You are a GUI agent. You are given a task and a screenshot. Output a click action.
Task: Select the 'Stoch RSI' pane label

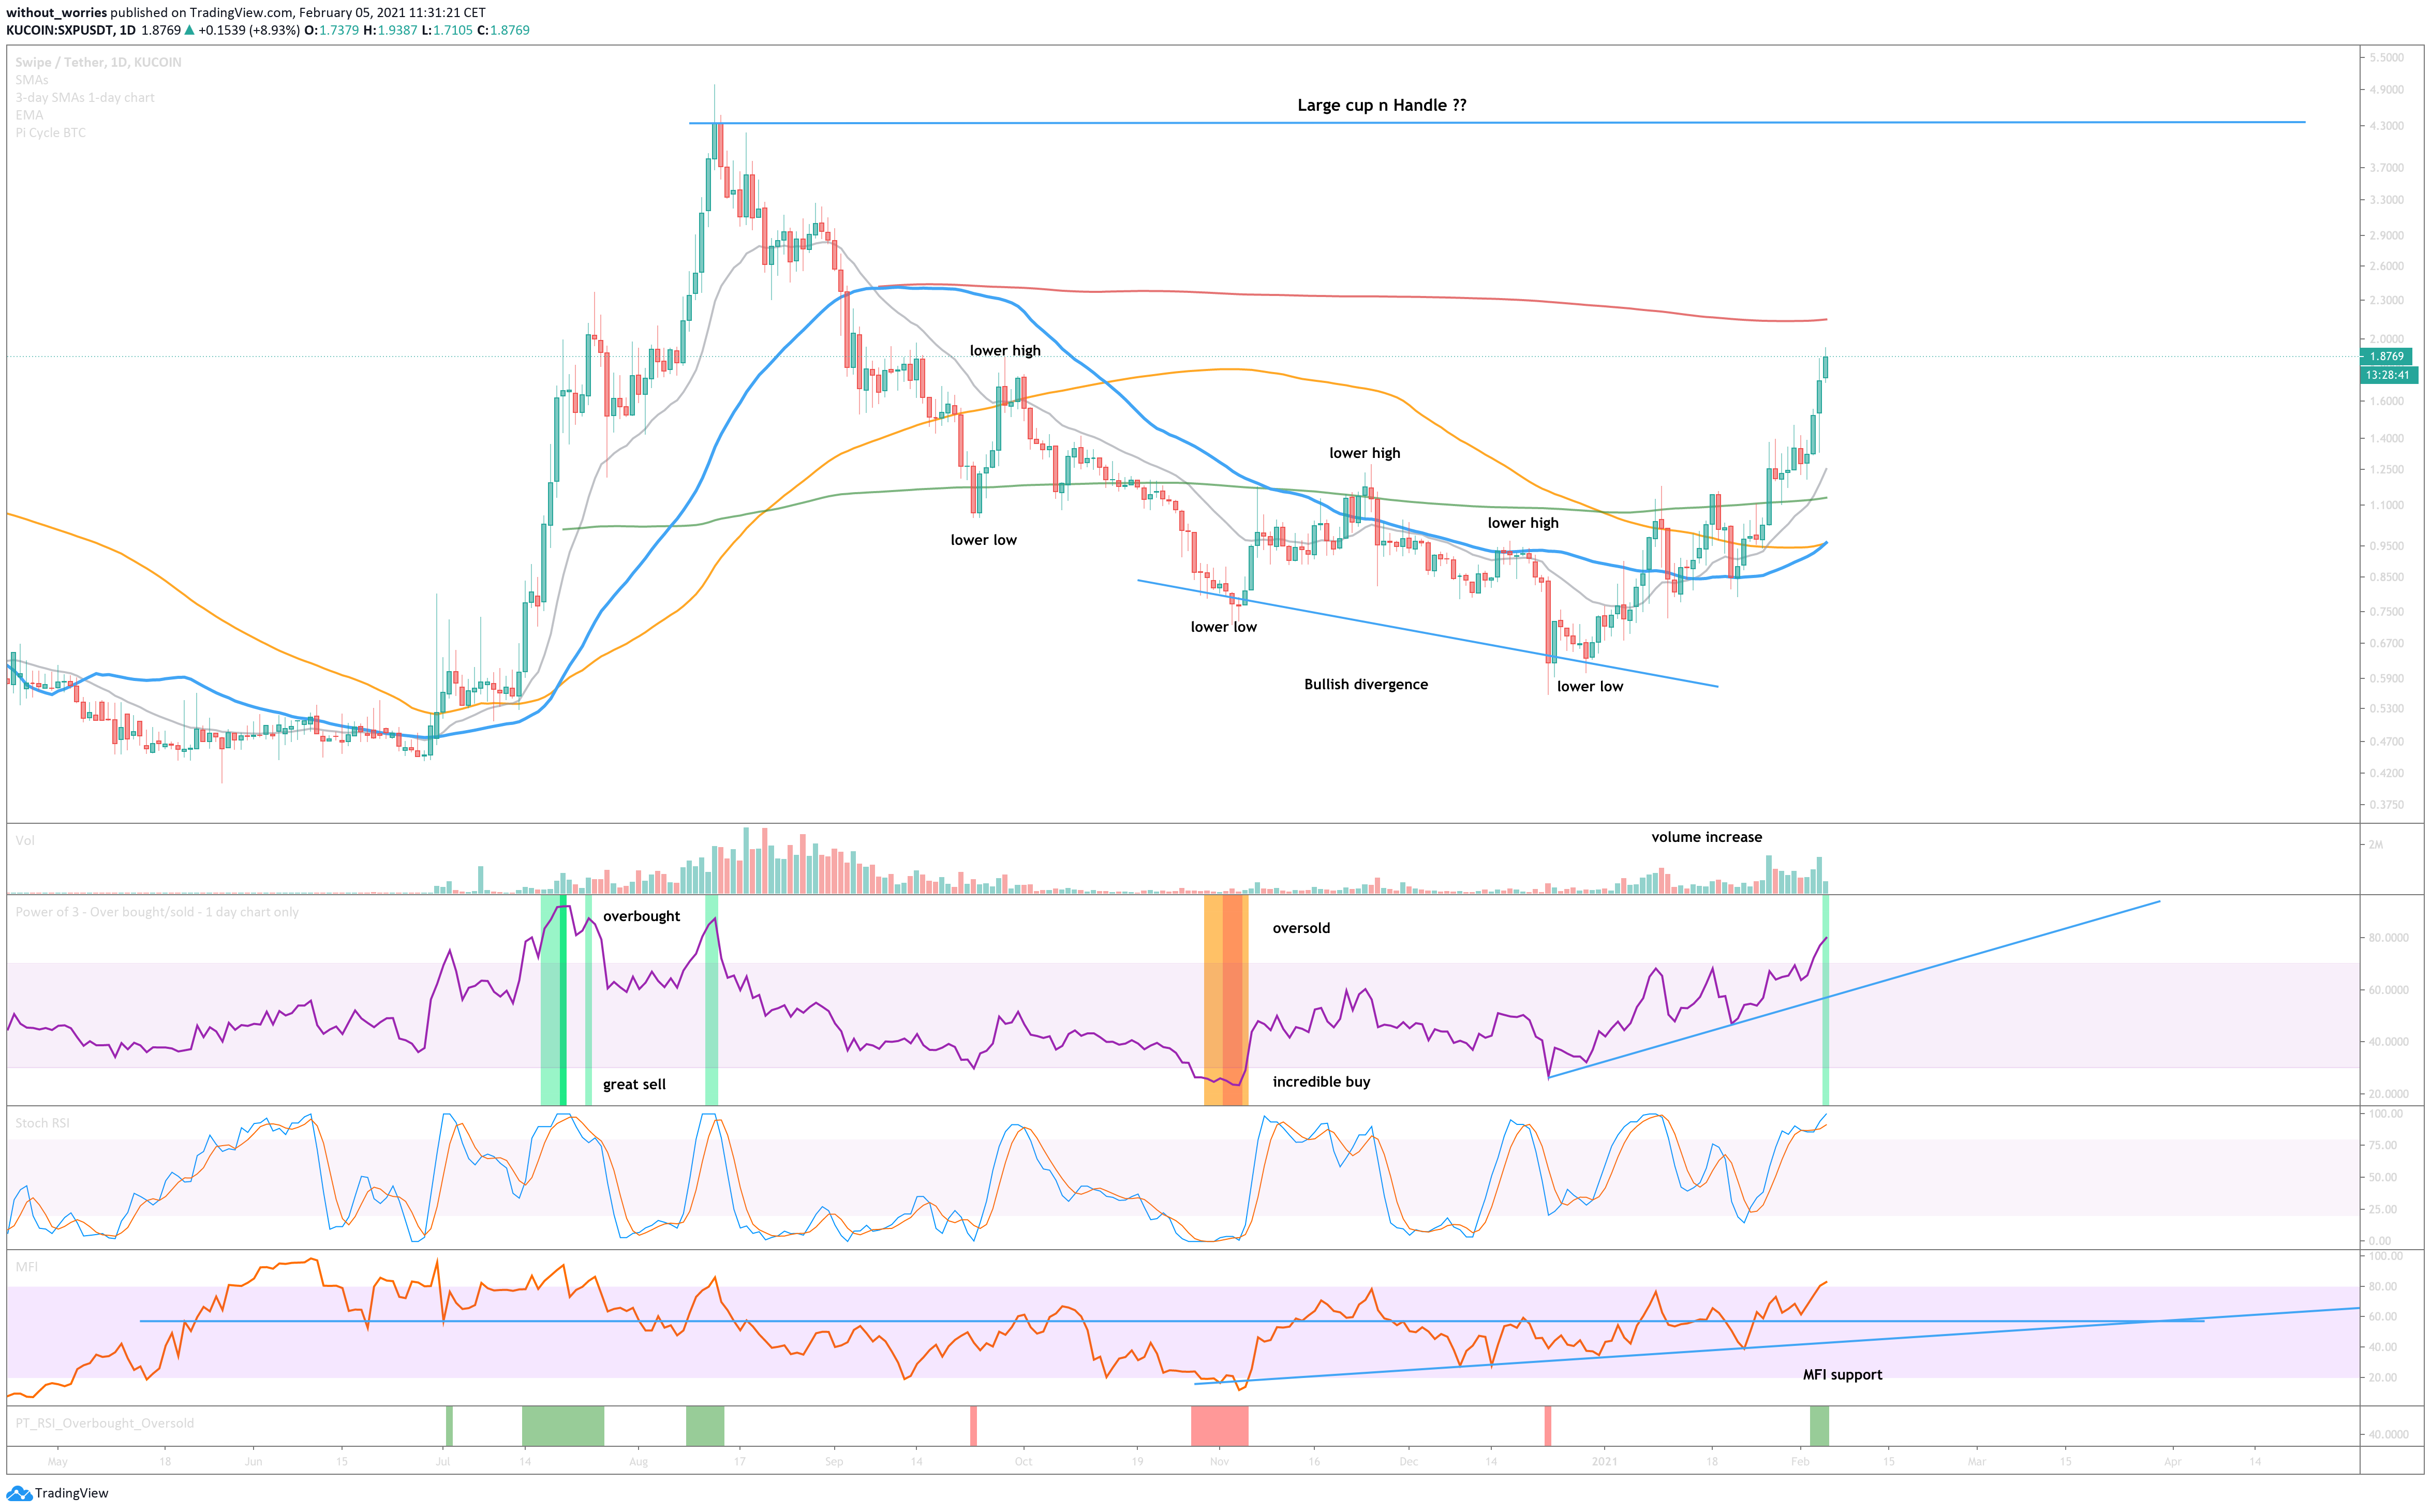[x=42, y=1123]
